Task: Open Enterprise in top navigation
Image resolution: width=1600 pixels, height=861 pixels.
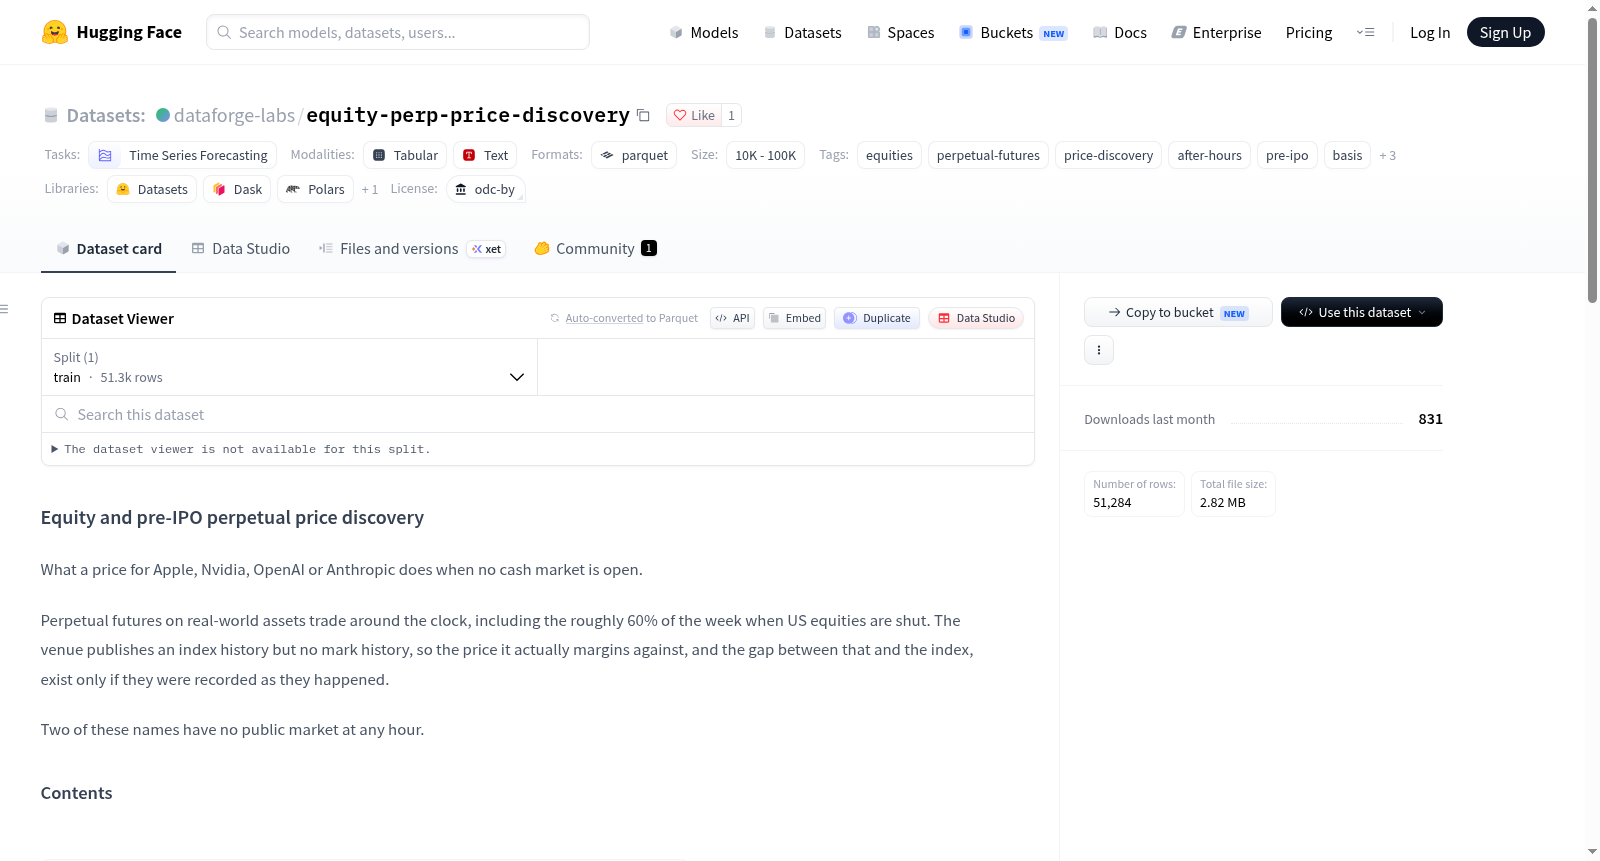Action: [1216, 32]
